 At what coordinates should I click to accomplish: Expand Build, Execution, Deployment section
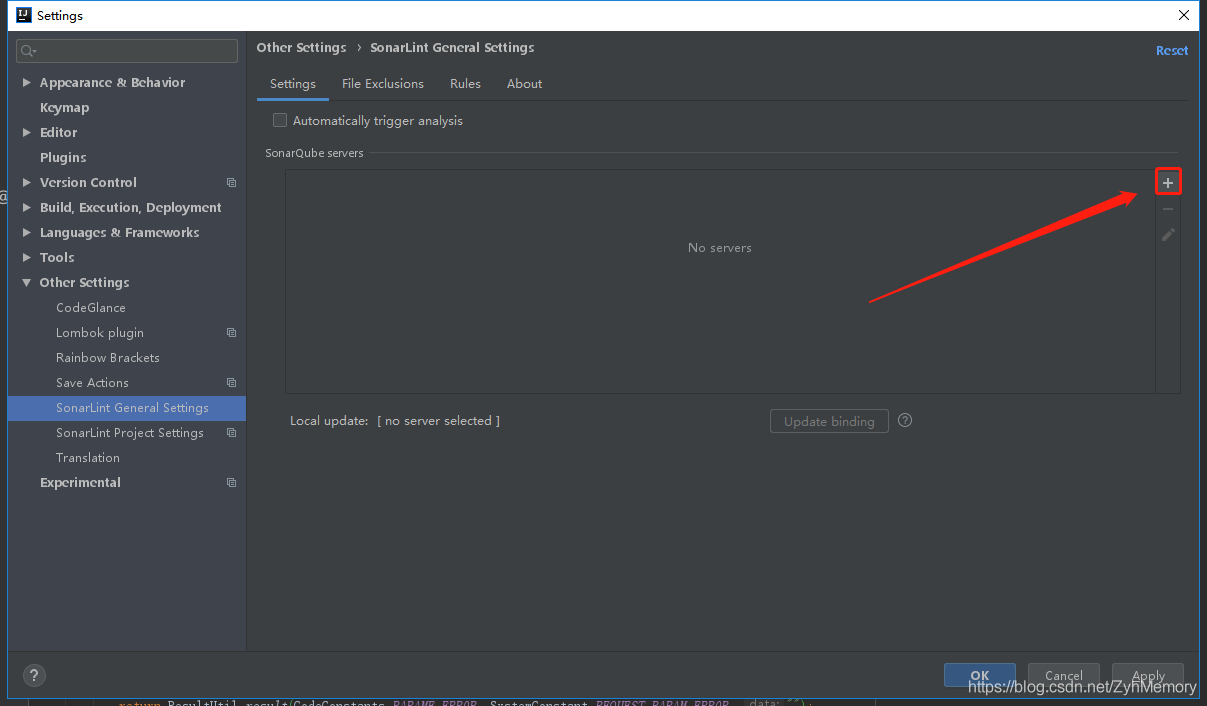(27, 208)
